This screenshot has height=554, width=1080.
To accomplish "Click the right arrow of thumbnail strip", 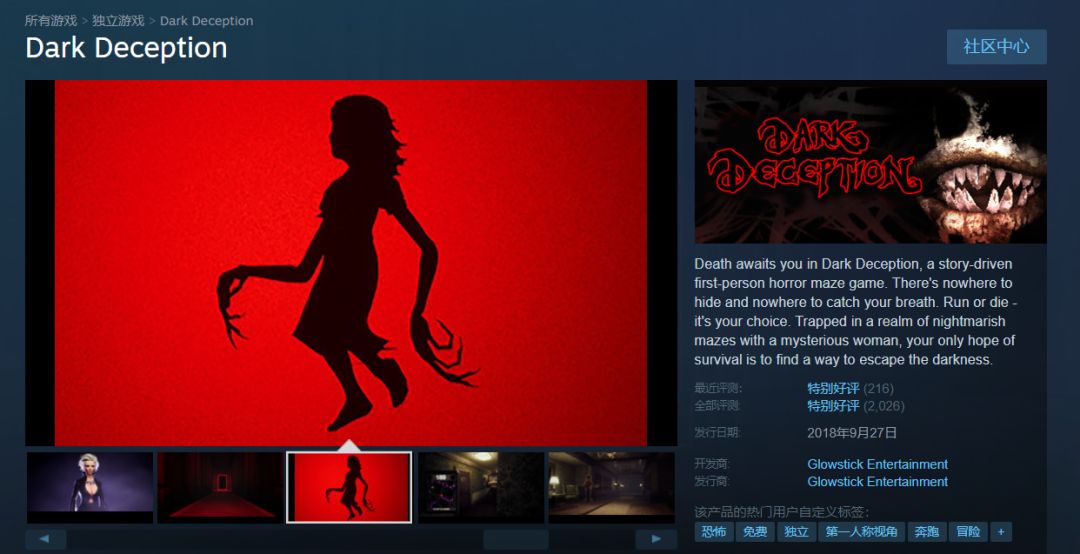I will pos(656,539).
